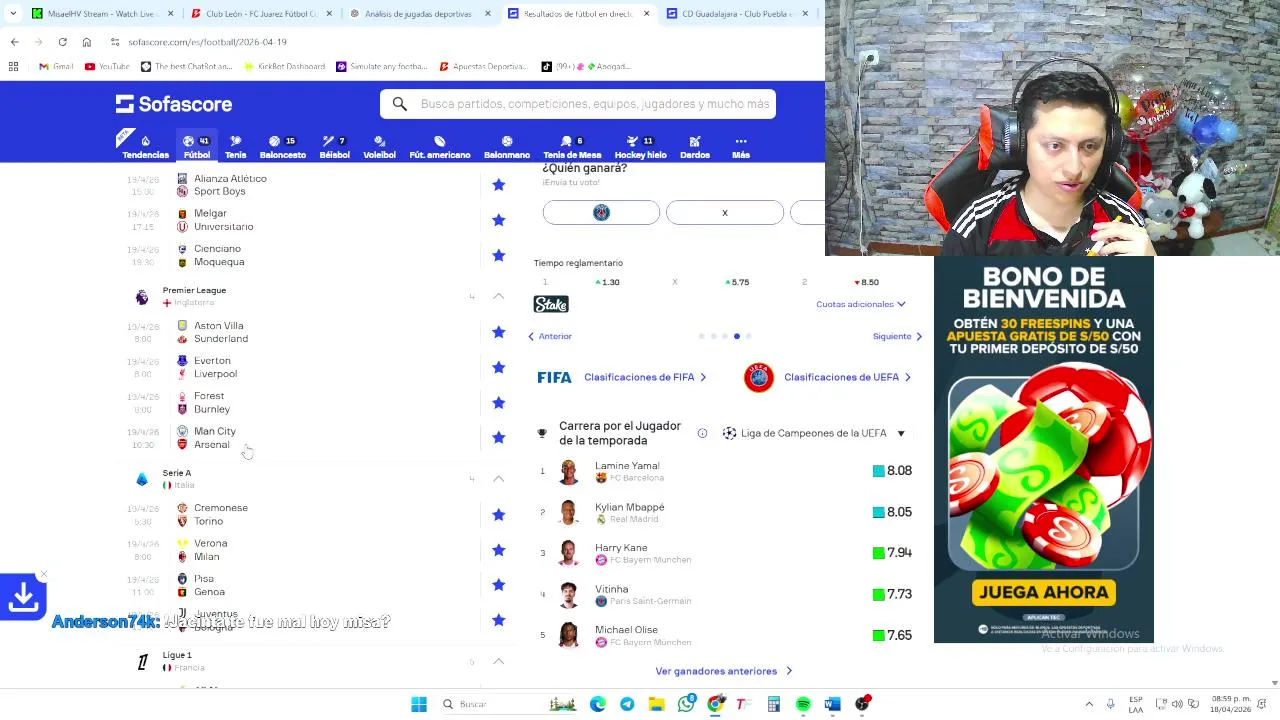The height and width of the screenshot is (720, 1280).
Task: Click the Stake bookmaker logo
Action: (x=551, y=304)
